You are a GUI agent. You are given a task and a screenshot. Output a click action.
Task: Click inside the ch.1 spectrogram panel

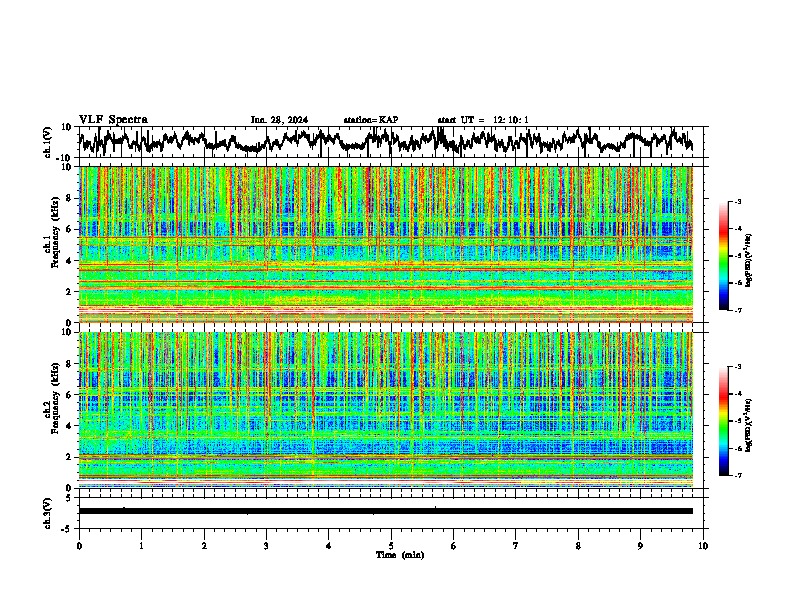(386, 244)
